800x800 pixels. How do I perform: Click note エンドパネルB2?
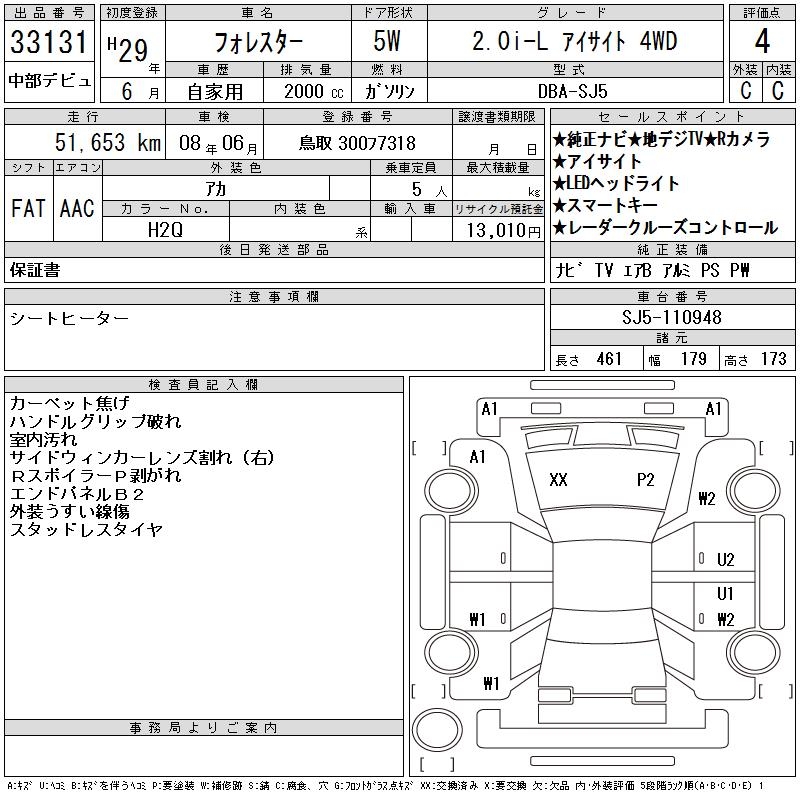pyautogui.click(x=77, y=493)
